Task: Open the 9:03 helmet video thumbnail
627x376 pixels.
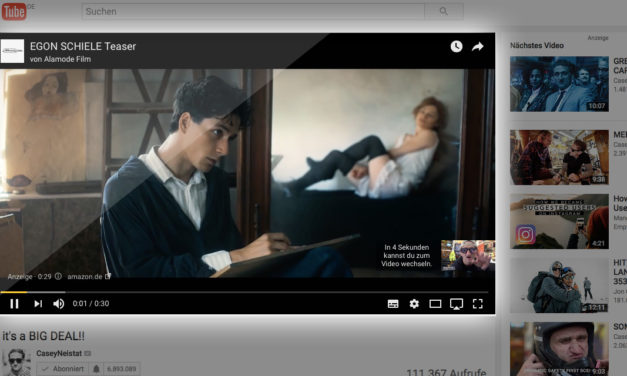Action: pyautogui.click(x=559, y=349)
